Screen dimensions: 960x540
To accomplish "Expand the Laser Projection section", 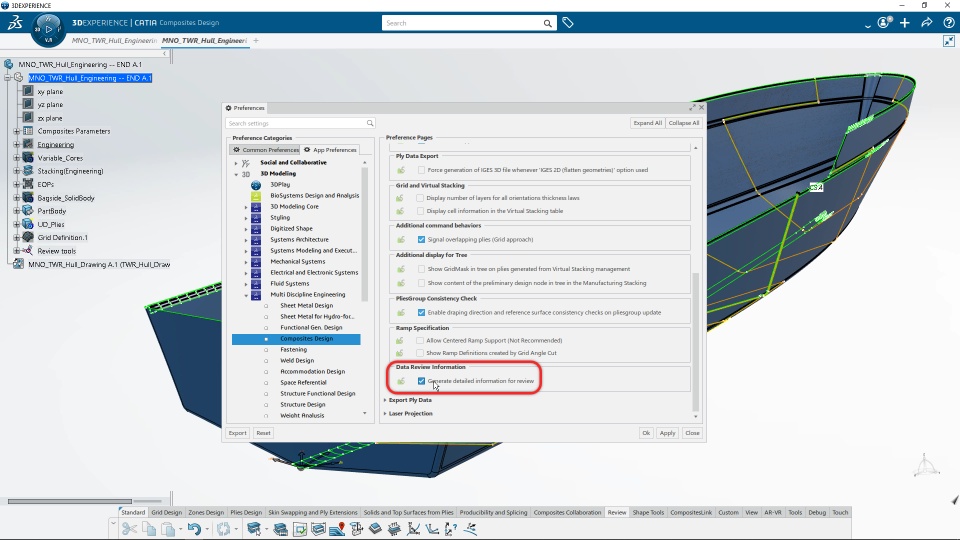I will (385, 413).
